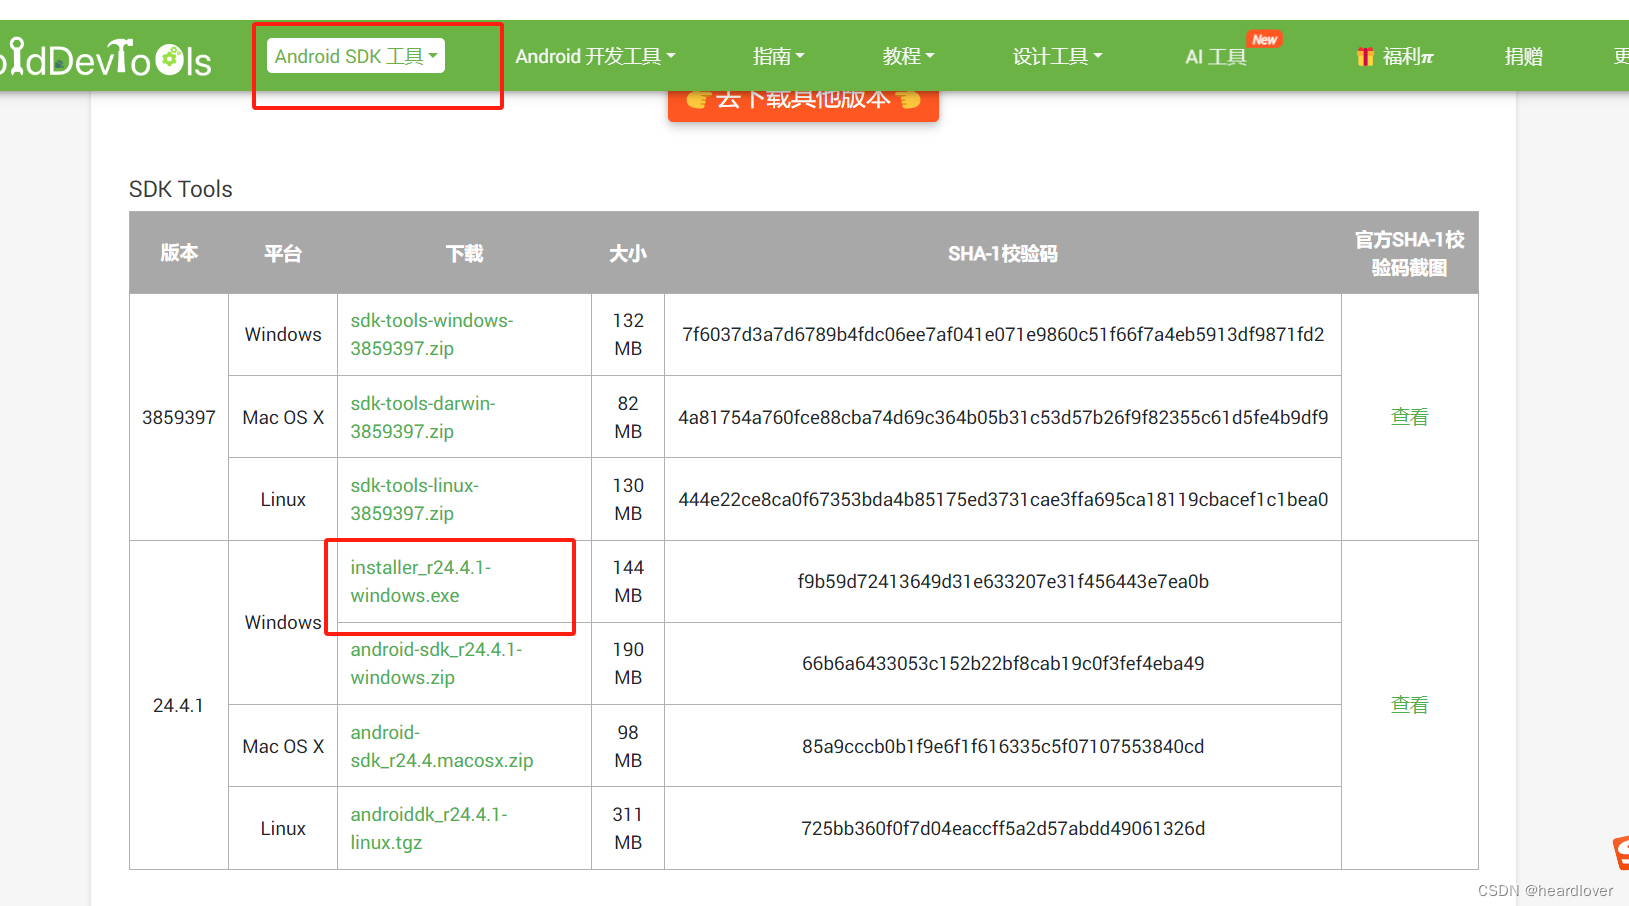Image resolution: width=1629 pixels, height=906 pixels.
Task: Click the 98 MB size cell
Action: coord(628,746)
